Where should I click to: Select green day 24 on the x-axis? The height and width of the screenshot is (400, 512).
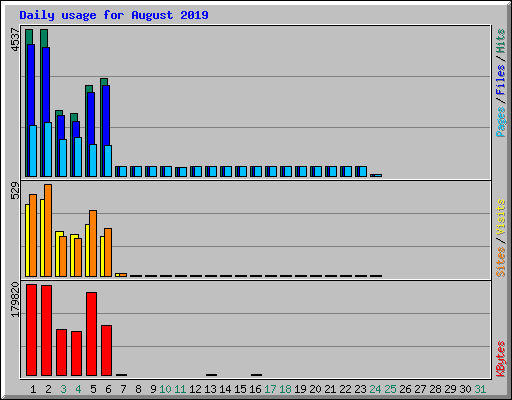tap(375, 389)
